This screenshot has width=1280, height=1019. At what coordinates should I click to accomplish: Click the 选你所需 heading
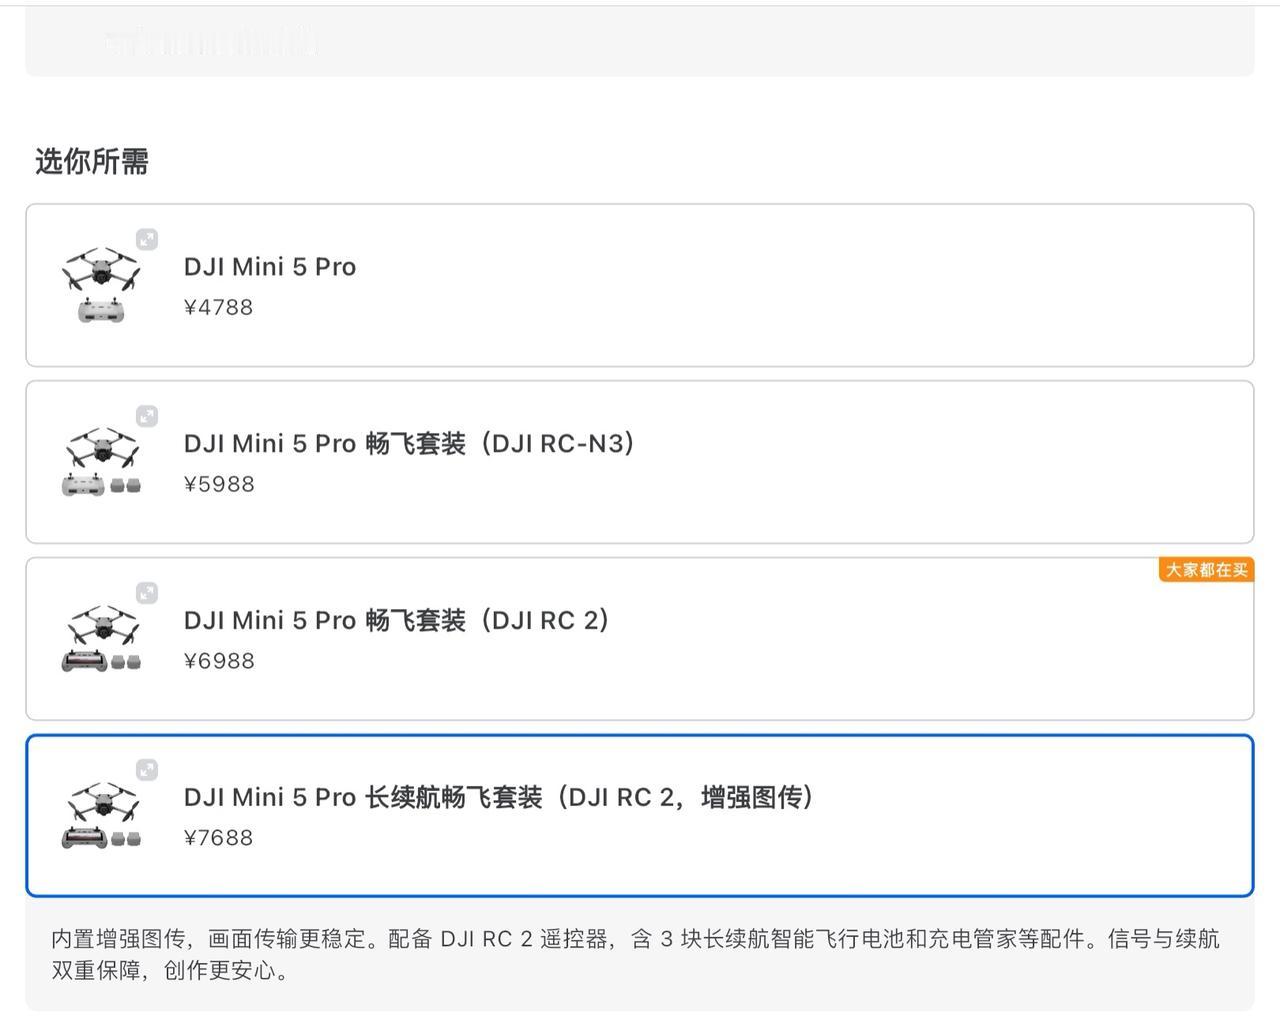(92, 161)
